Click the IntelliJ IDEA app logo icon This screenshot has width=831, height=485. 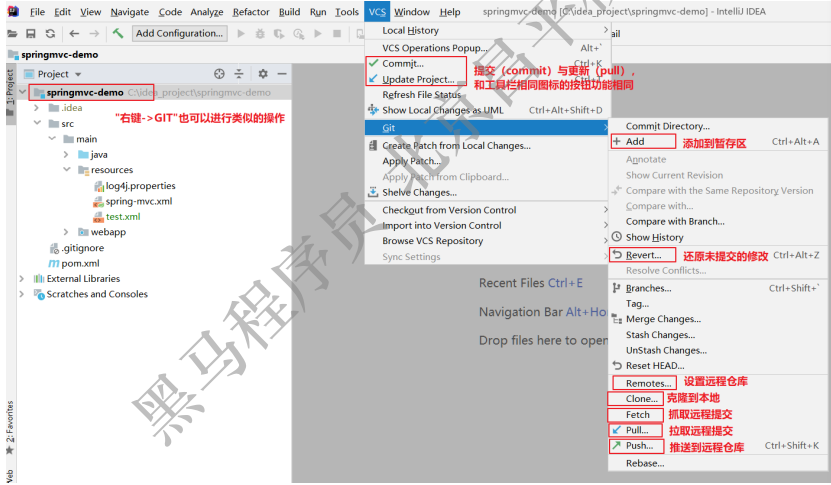click(x=13, y=11)
